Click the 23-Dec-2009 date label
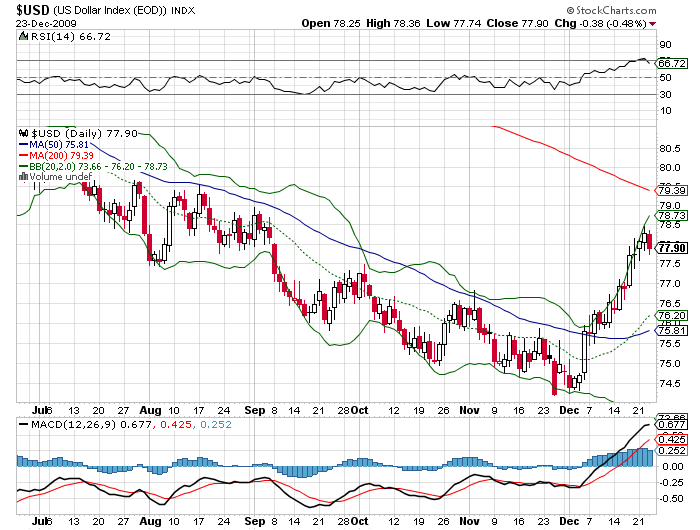Viewport: 700px width, 530px height. 46,24
